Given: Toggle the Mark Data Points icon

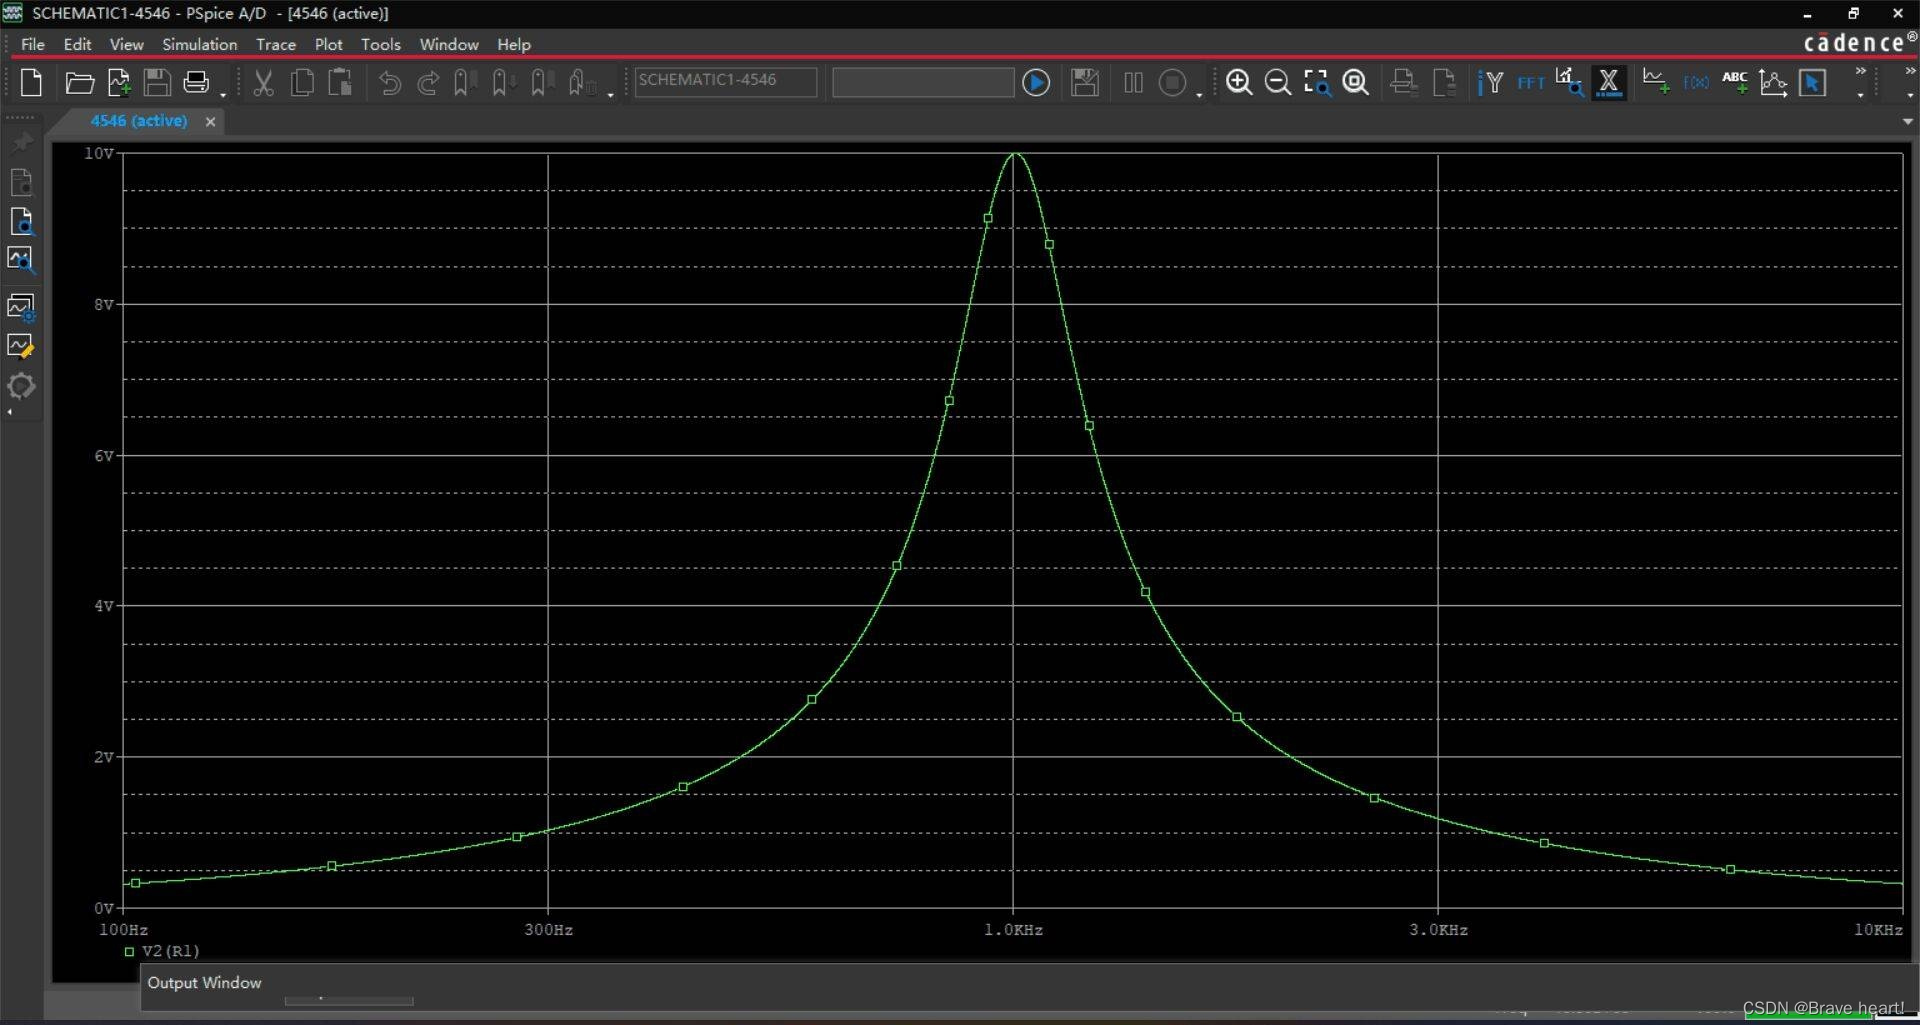Looking at the screenshot, I should [1774, 82].
